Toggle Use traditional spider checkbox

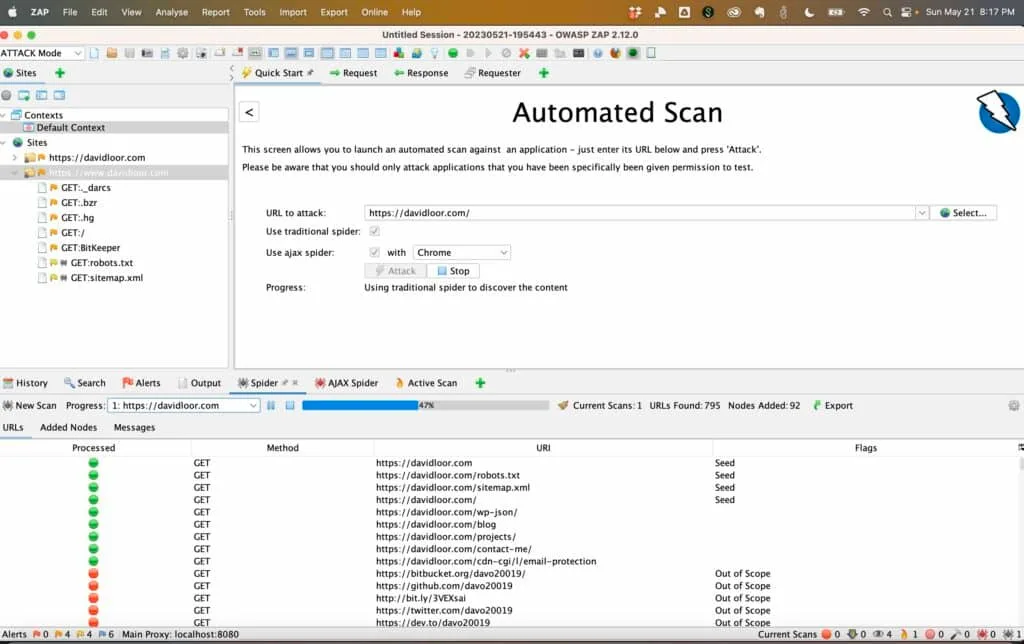(374, 231)
